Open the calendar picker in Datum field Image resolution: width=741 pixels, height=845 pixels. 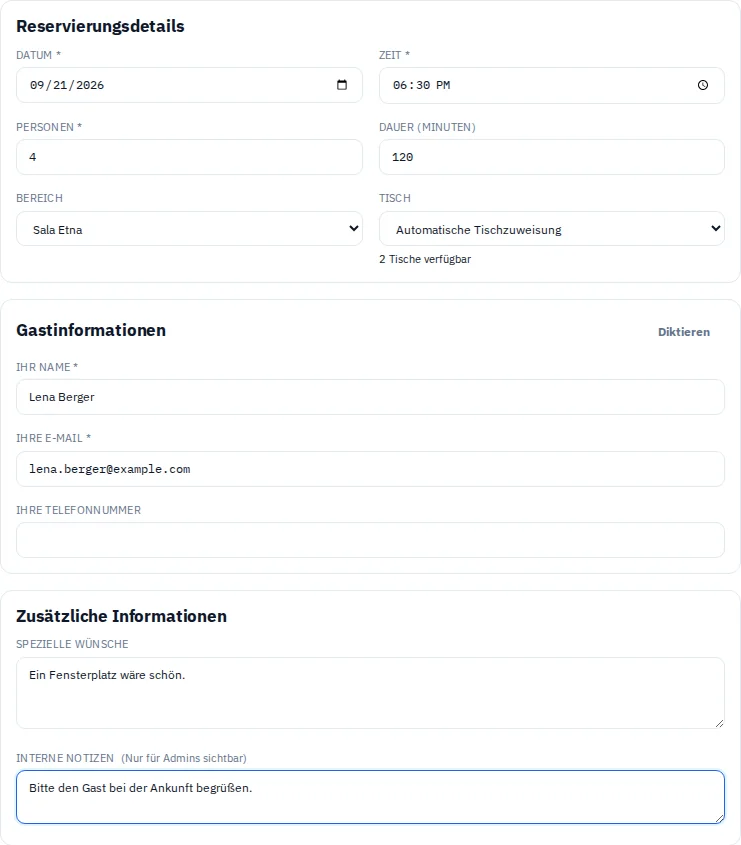[x=342, y=85]
